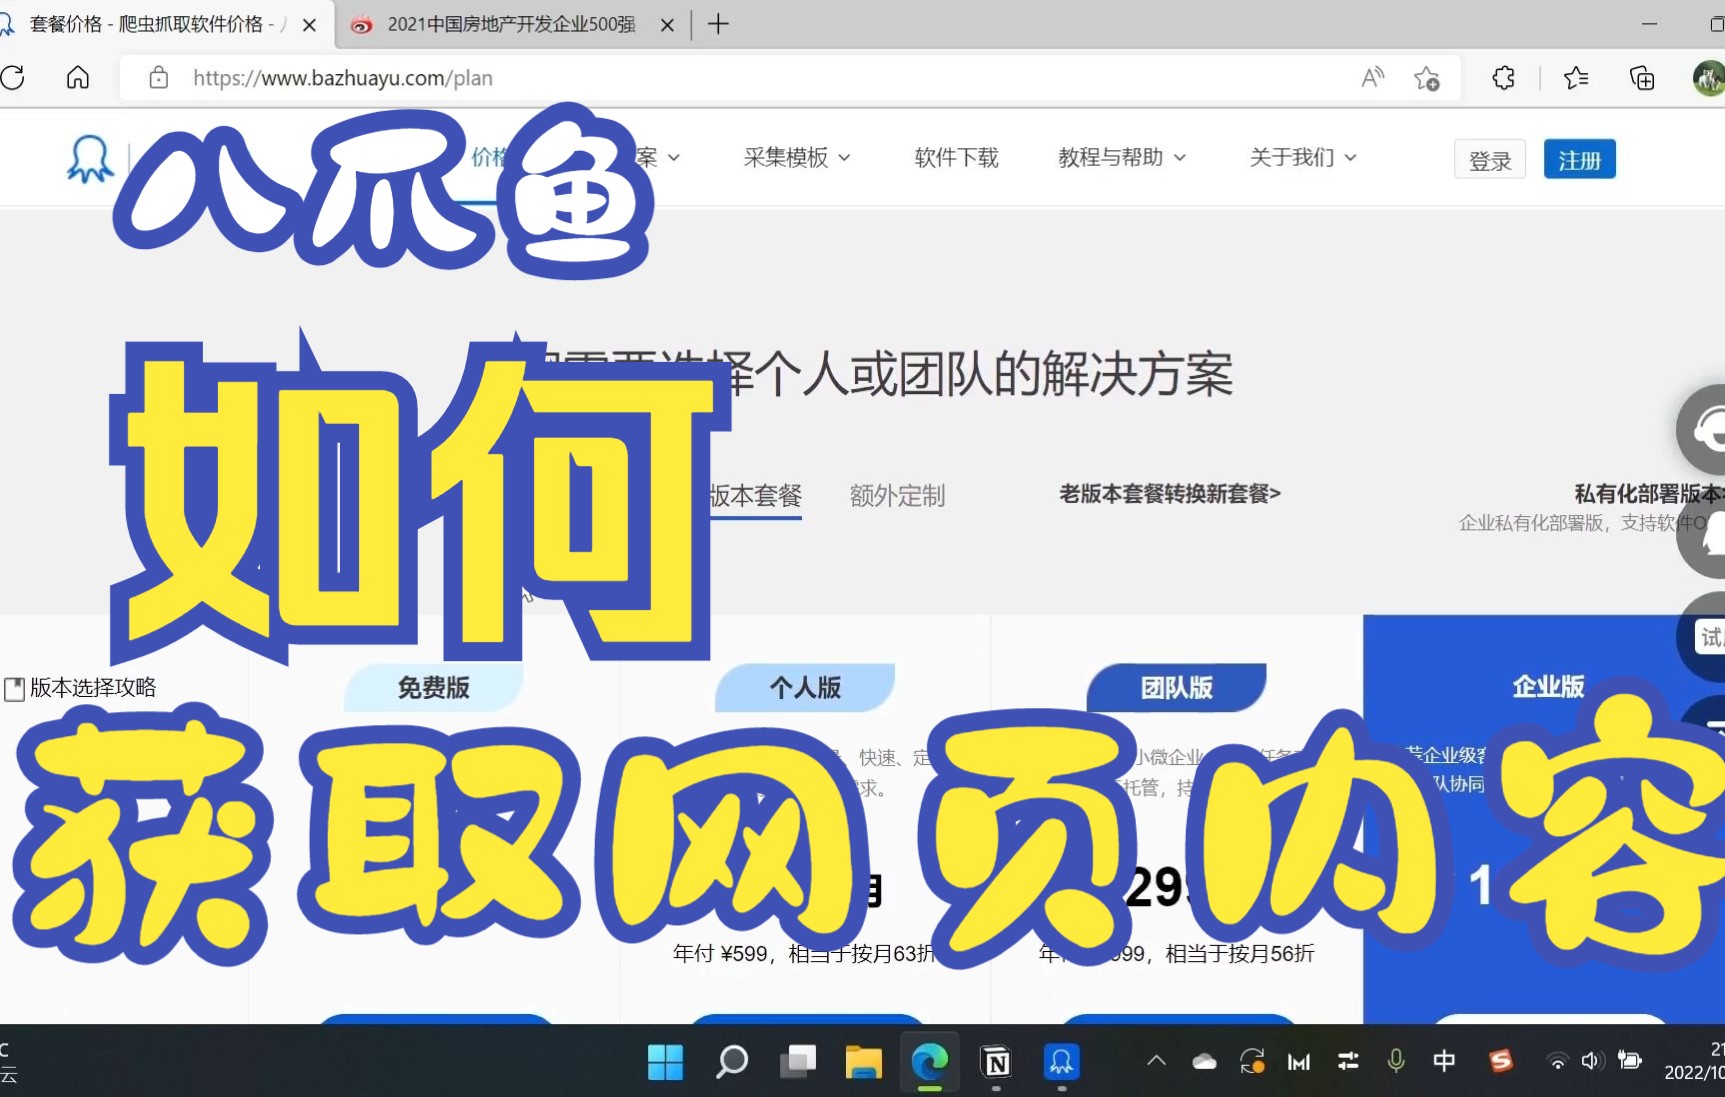Screen dimensions: 1725x1097
Task: Switch to Microsoft Edge on taskbar
Action: (x=929, y=1062)
